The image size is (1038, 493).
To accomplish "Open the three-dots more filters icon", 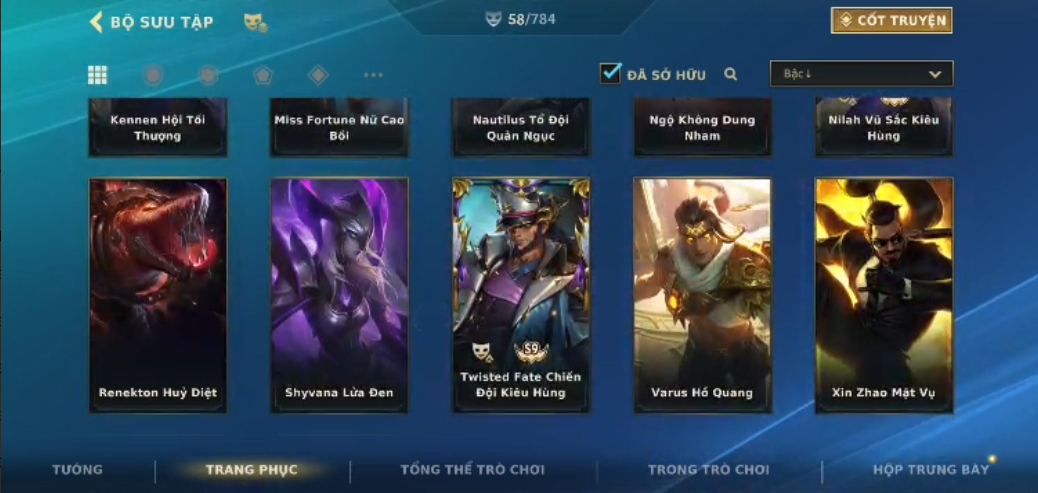I will pos(373,75).
